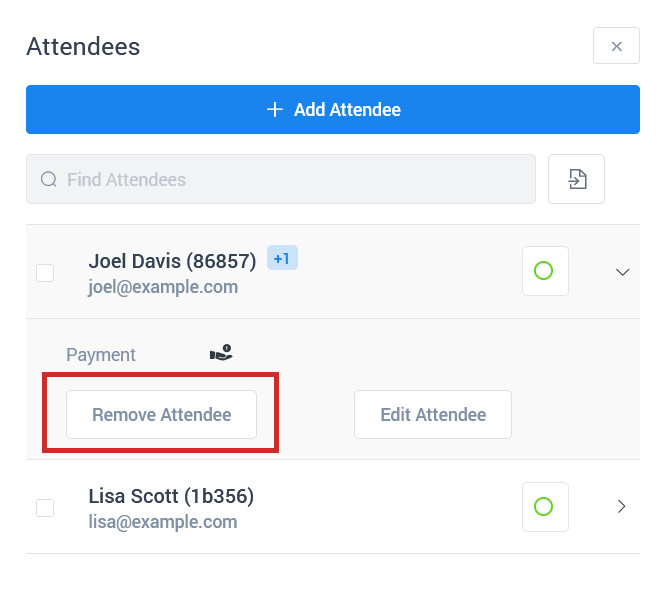Image resolution: width=670 pixels, height=604 pixels.
Task: Click the search magnifier icon
Action: tap(49, 179)
